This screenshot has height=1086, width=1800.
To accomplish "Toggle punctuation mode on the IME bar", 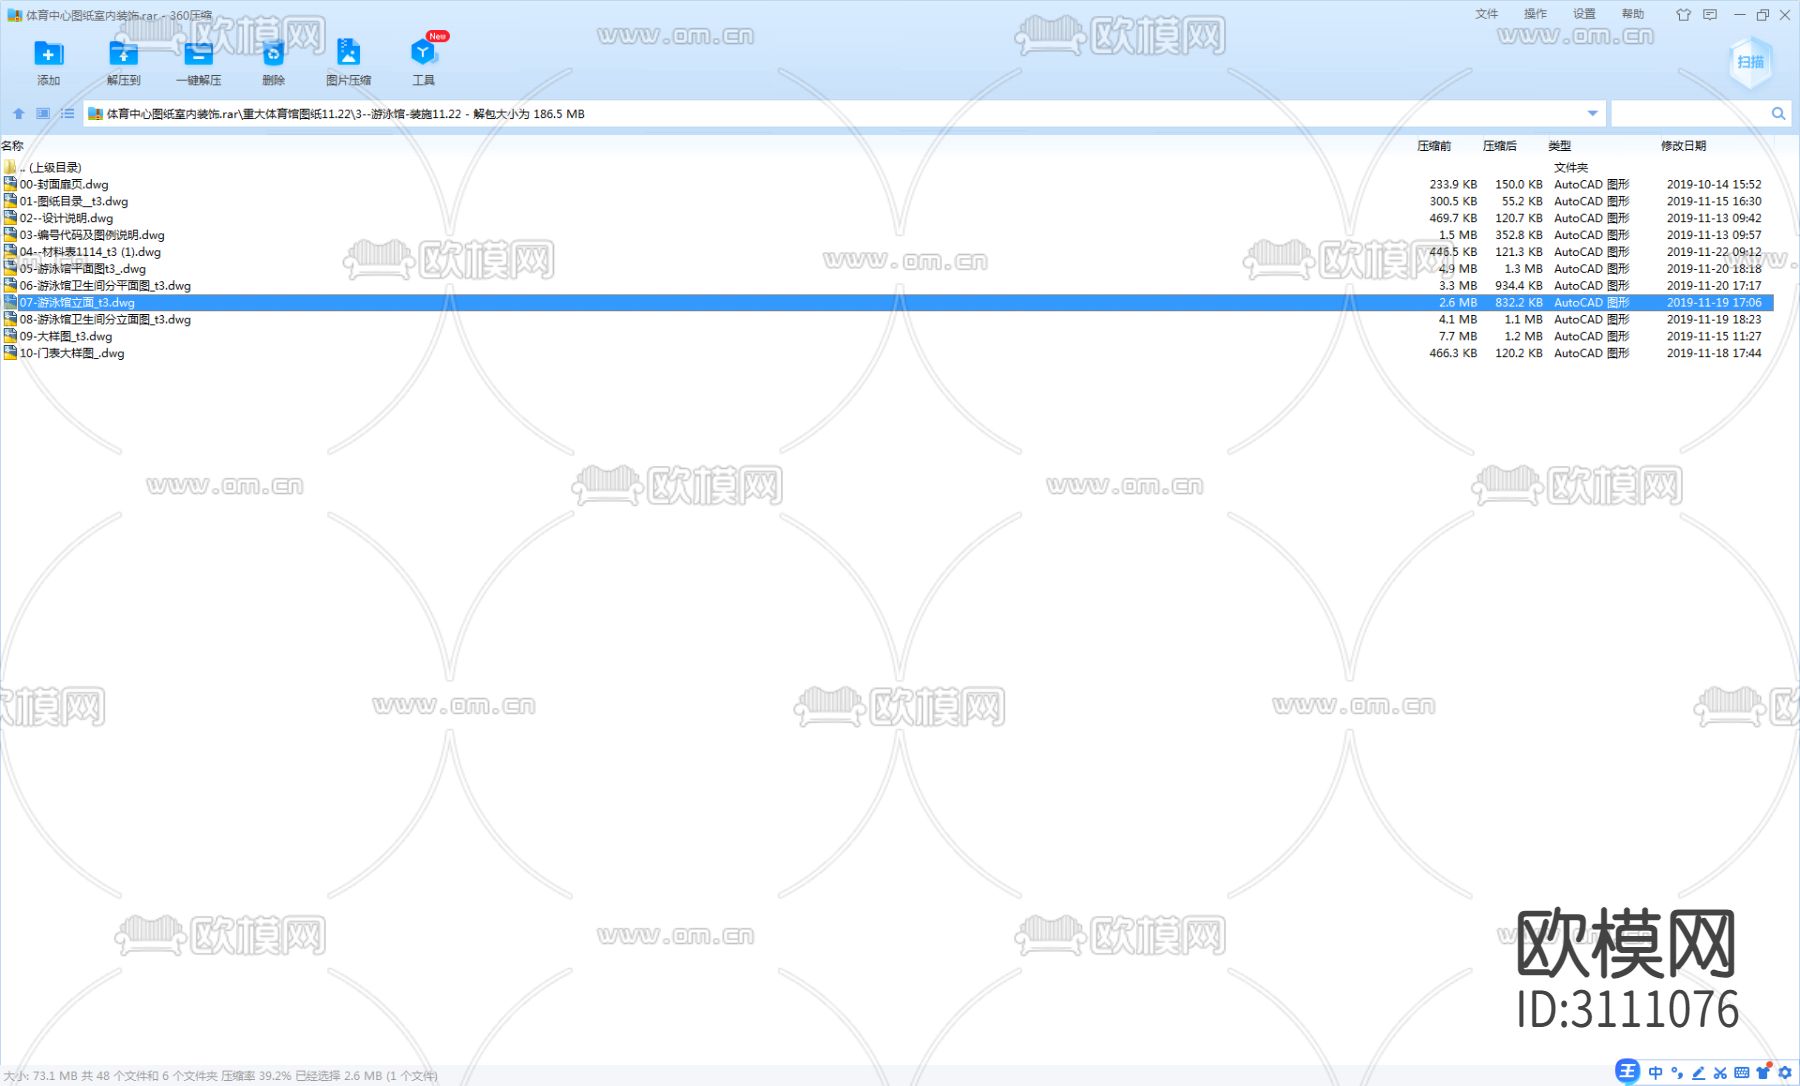I will (x=1677, y=1073).
